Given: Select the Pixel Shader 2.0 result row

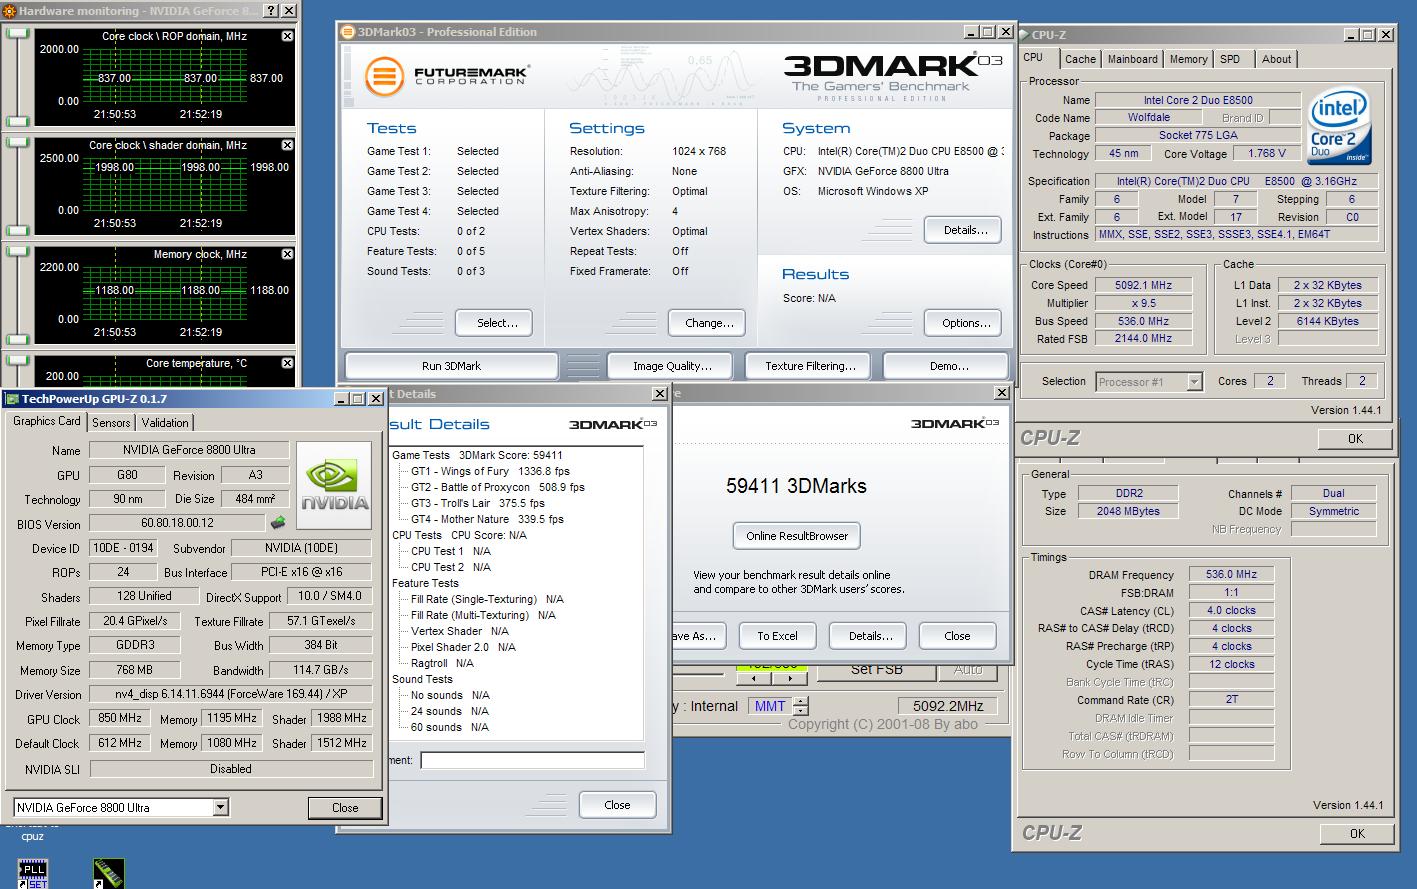Looking at the screenshot, I should 463,647.
